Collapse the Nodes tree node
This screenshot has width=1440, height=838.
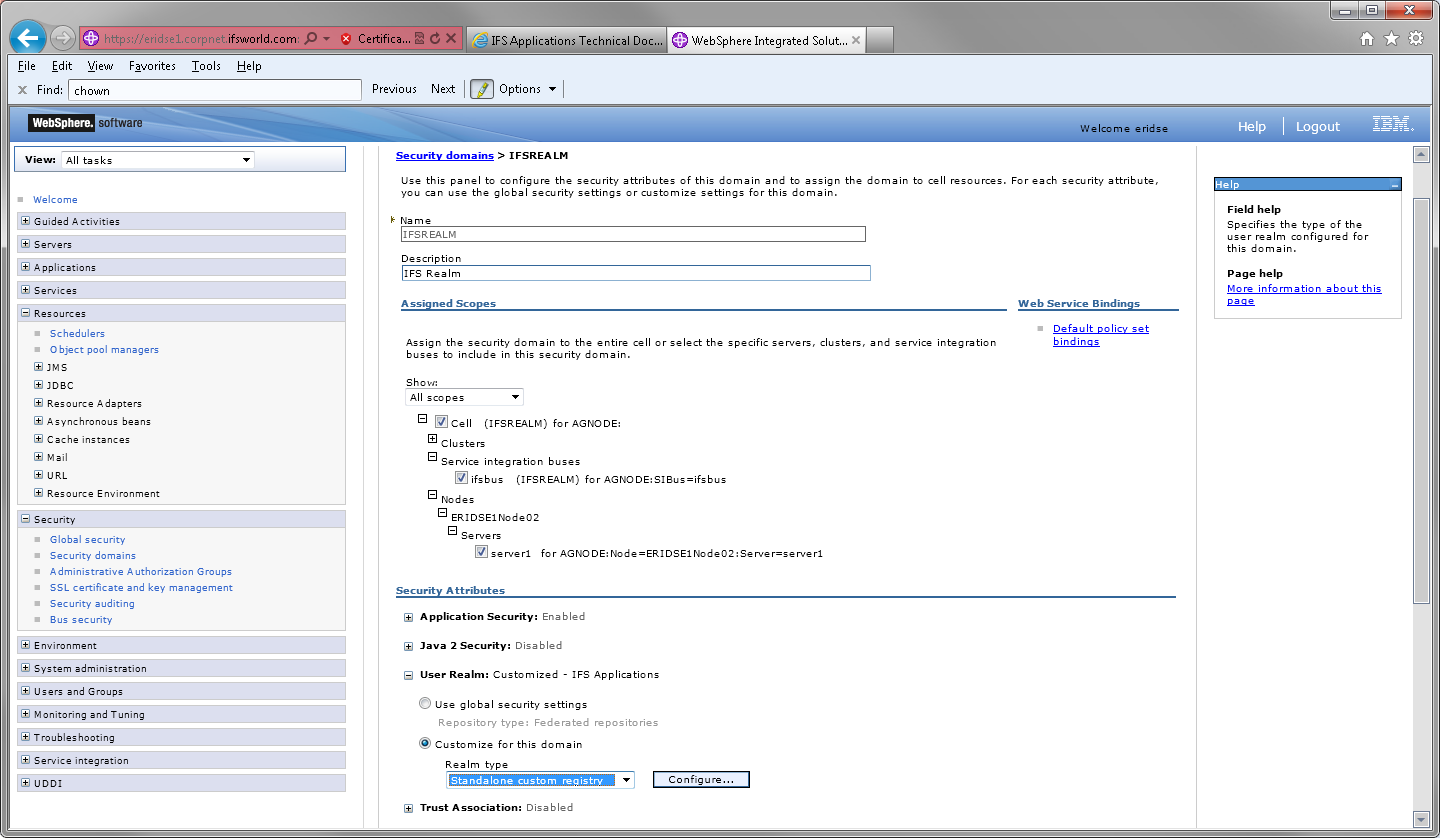(432, 494)
